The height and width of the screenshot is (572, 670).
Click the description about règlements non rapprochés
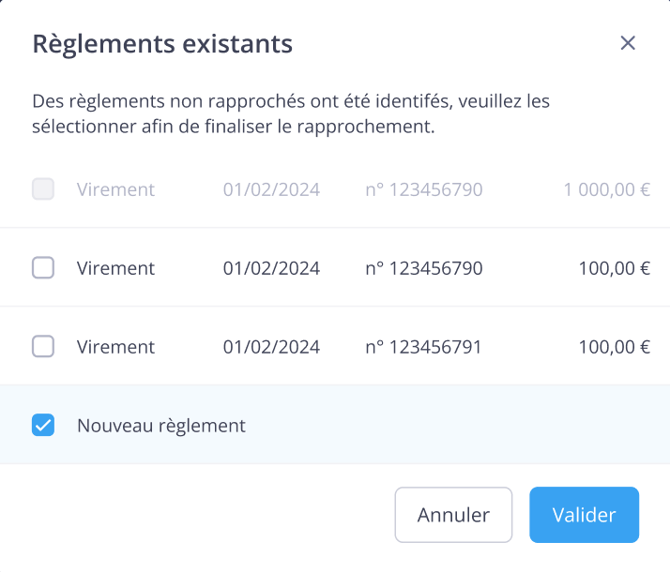291,114
